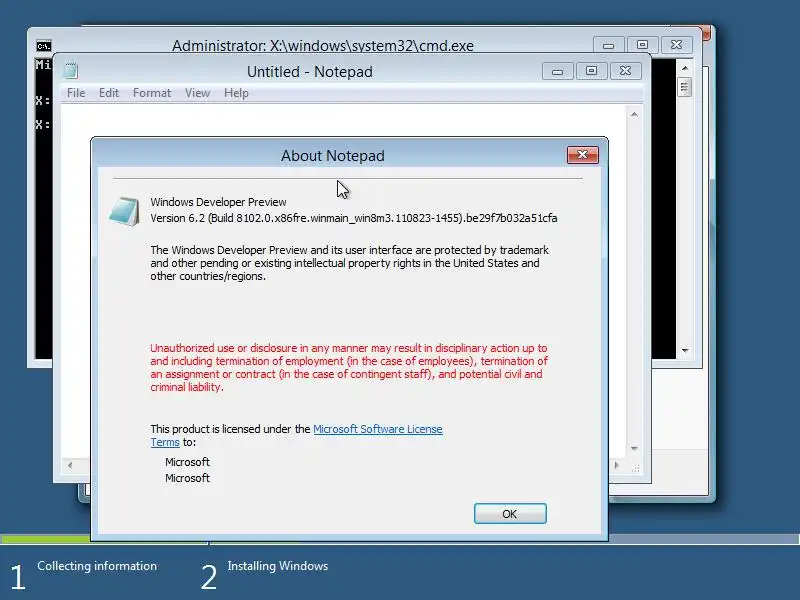The width and height of the screenshot is (800, 600).
Task: Click the 'About Notepad' dialog title
Action: coord(333,156)
